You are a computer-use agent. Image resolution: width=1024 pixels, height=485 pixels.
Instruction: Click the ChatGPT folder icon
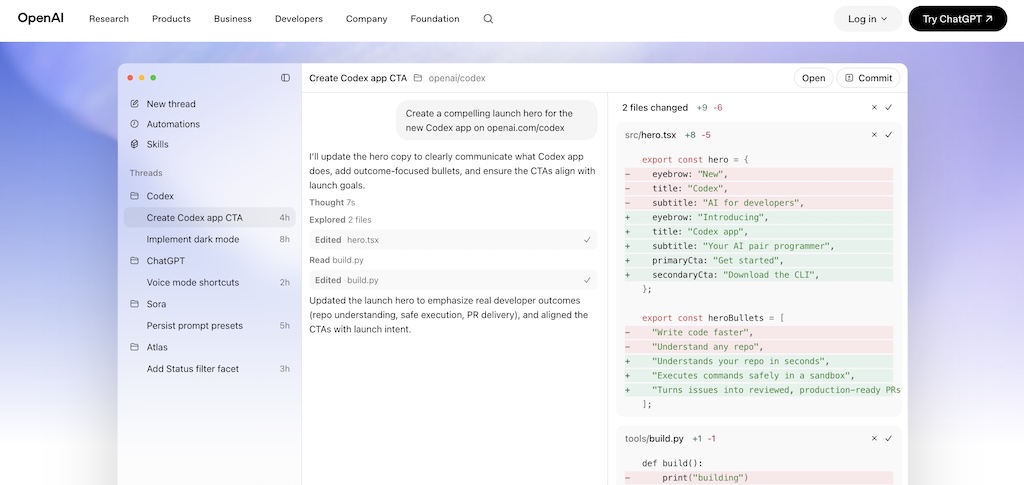tap(135, 260)
